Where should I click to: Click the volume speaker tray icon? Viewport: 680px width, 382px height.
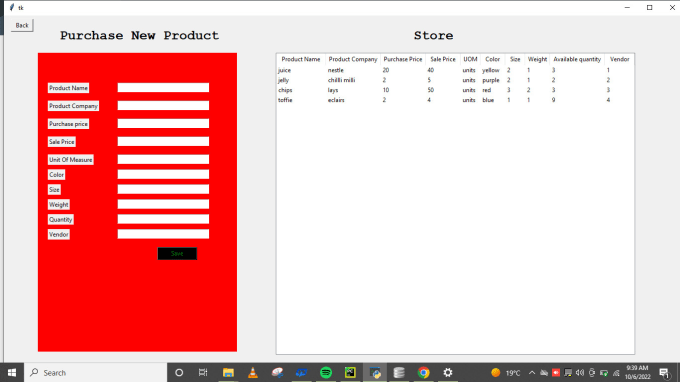(579, 373)
